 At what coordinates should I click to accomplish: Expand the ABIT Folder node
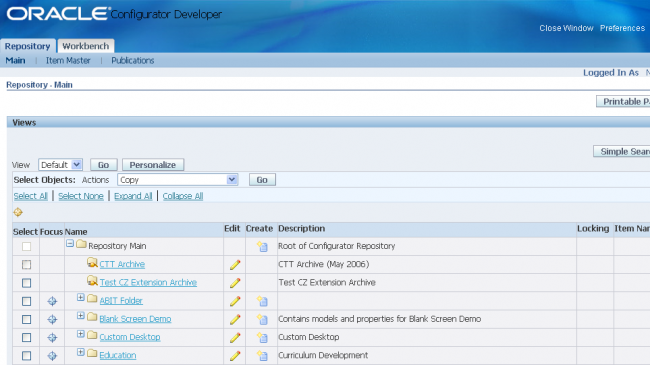(x=81, y=297)
